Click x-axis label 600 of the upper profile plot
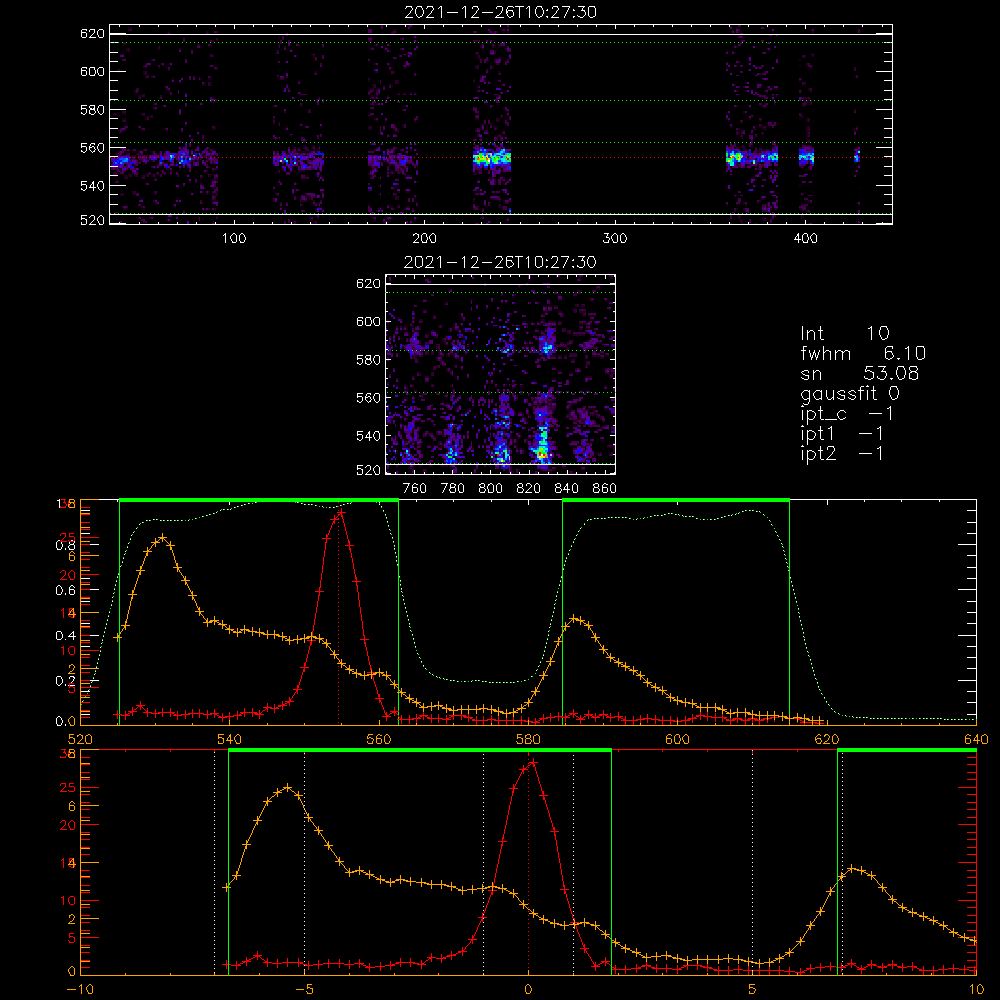 [677, 739]
